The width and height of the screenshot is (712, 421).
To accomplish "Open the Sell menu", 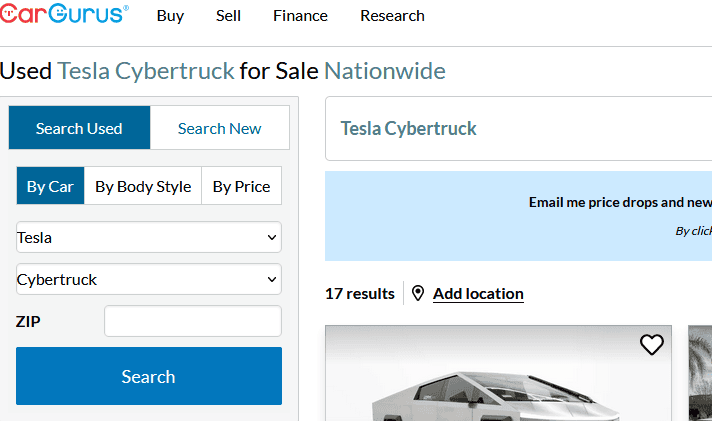I will (228, 16).
